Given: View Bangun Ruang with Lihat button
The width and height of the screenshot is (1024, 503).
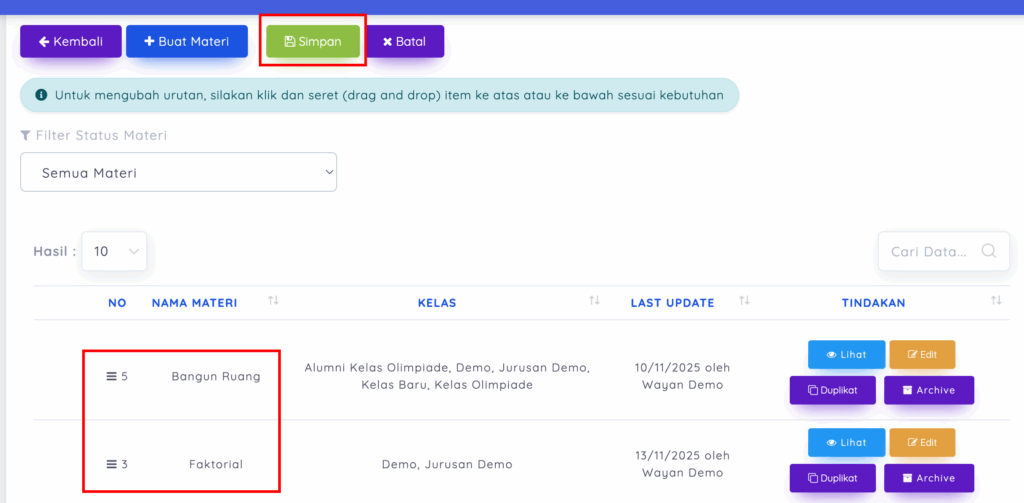Looking at the screenshot, I should 846,355.
